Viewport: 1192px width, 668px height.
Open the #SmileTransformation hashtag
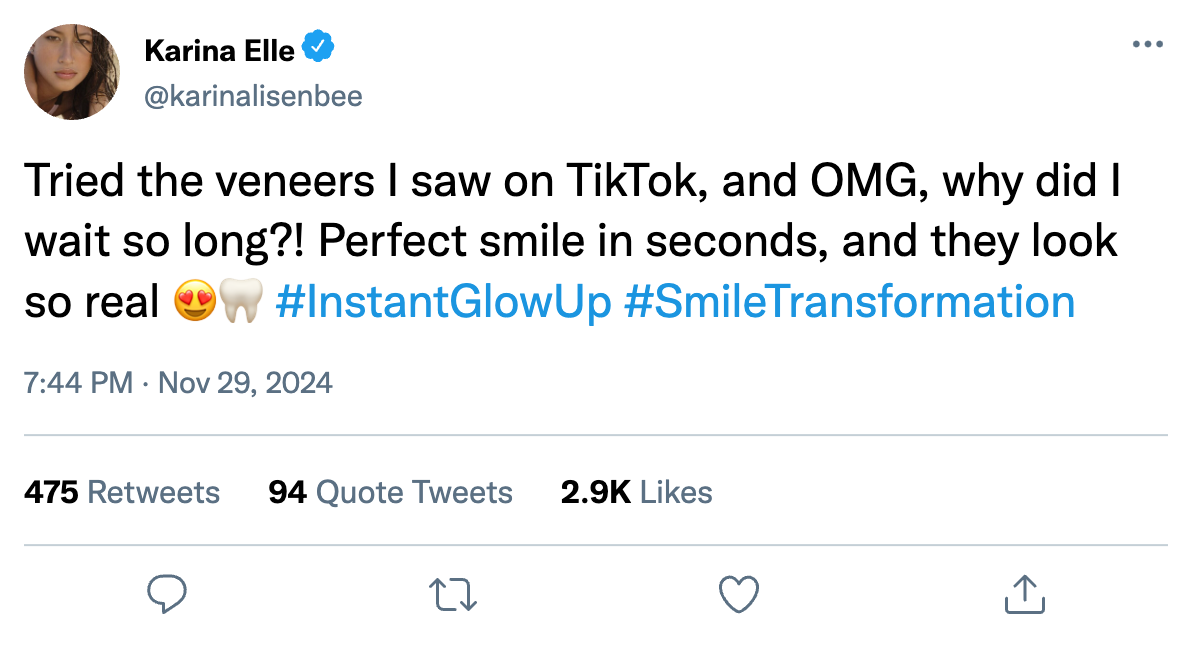point(849,301)
